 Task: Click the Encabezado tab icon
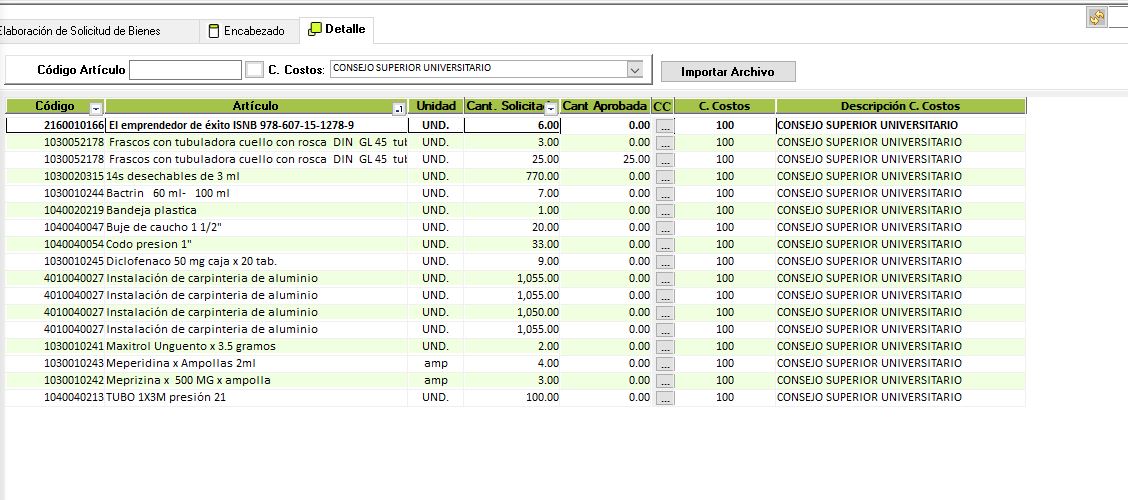click(213, 31)
